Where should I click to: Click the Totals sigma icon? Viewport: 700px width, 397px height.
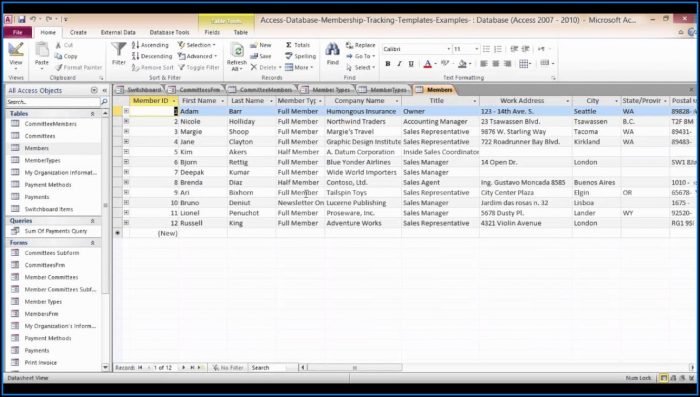point(297,45)
